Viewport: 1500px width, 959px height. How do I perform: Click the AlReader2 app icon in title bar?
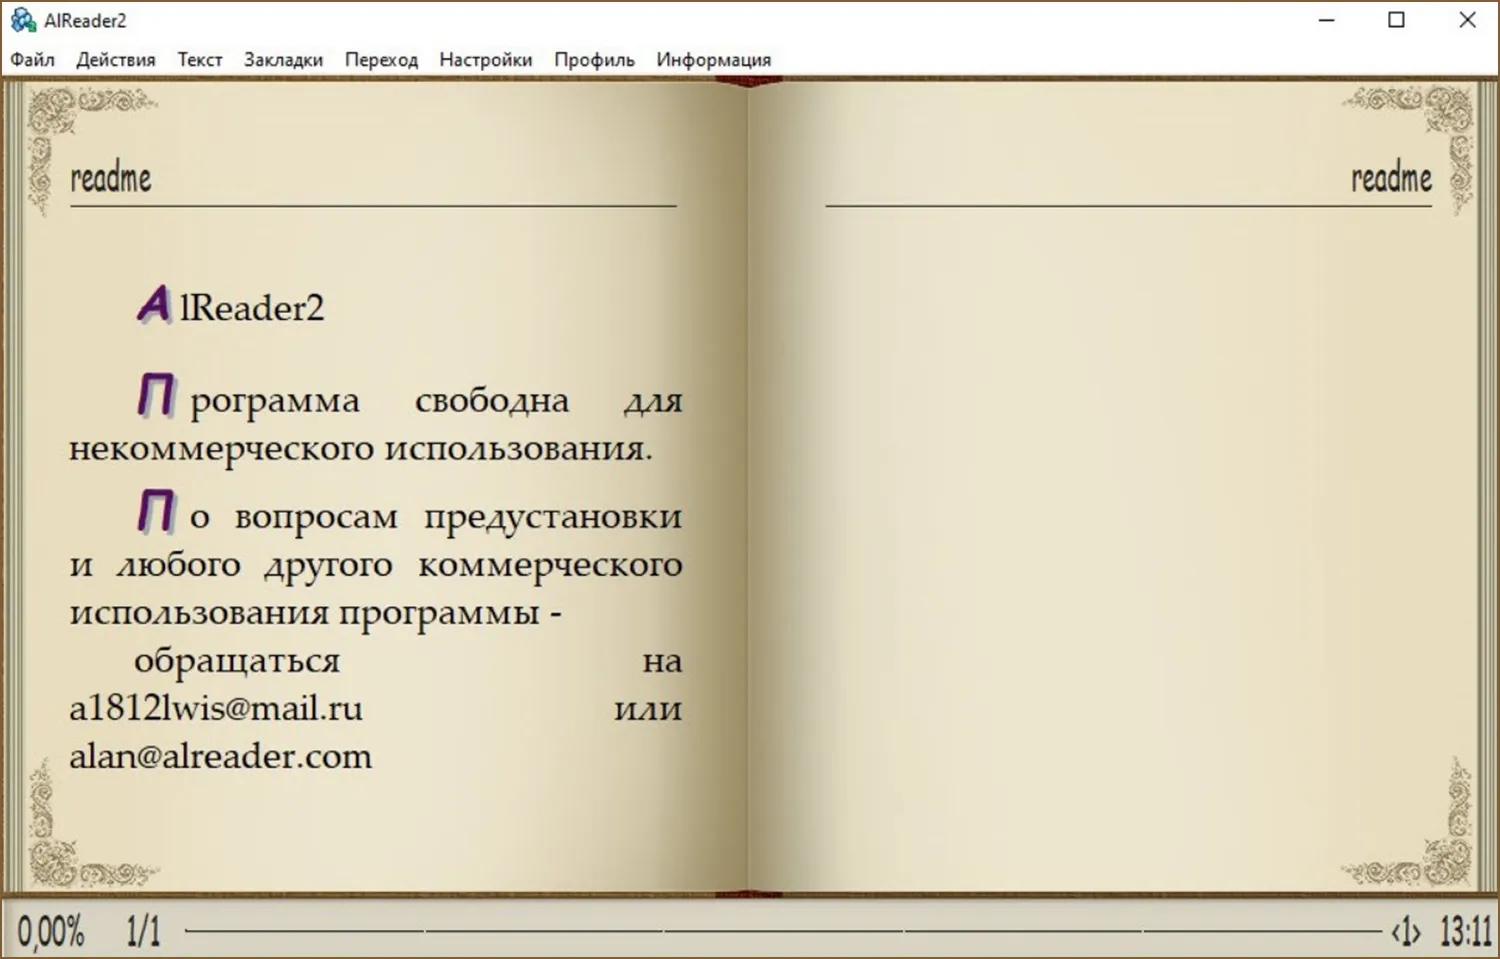coord(23,20)
